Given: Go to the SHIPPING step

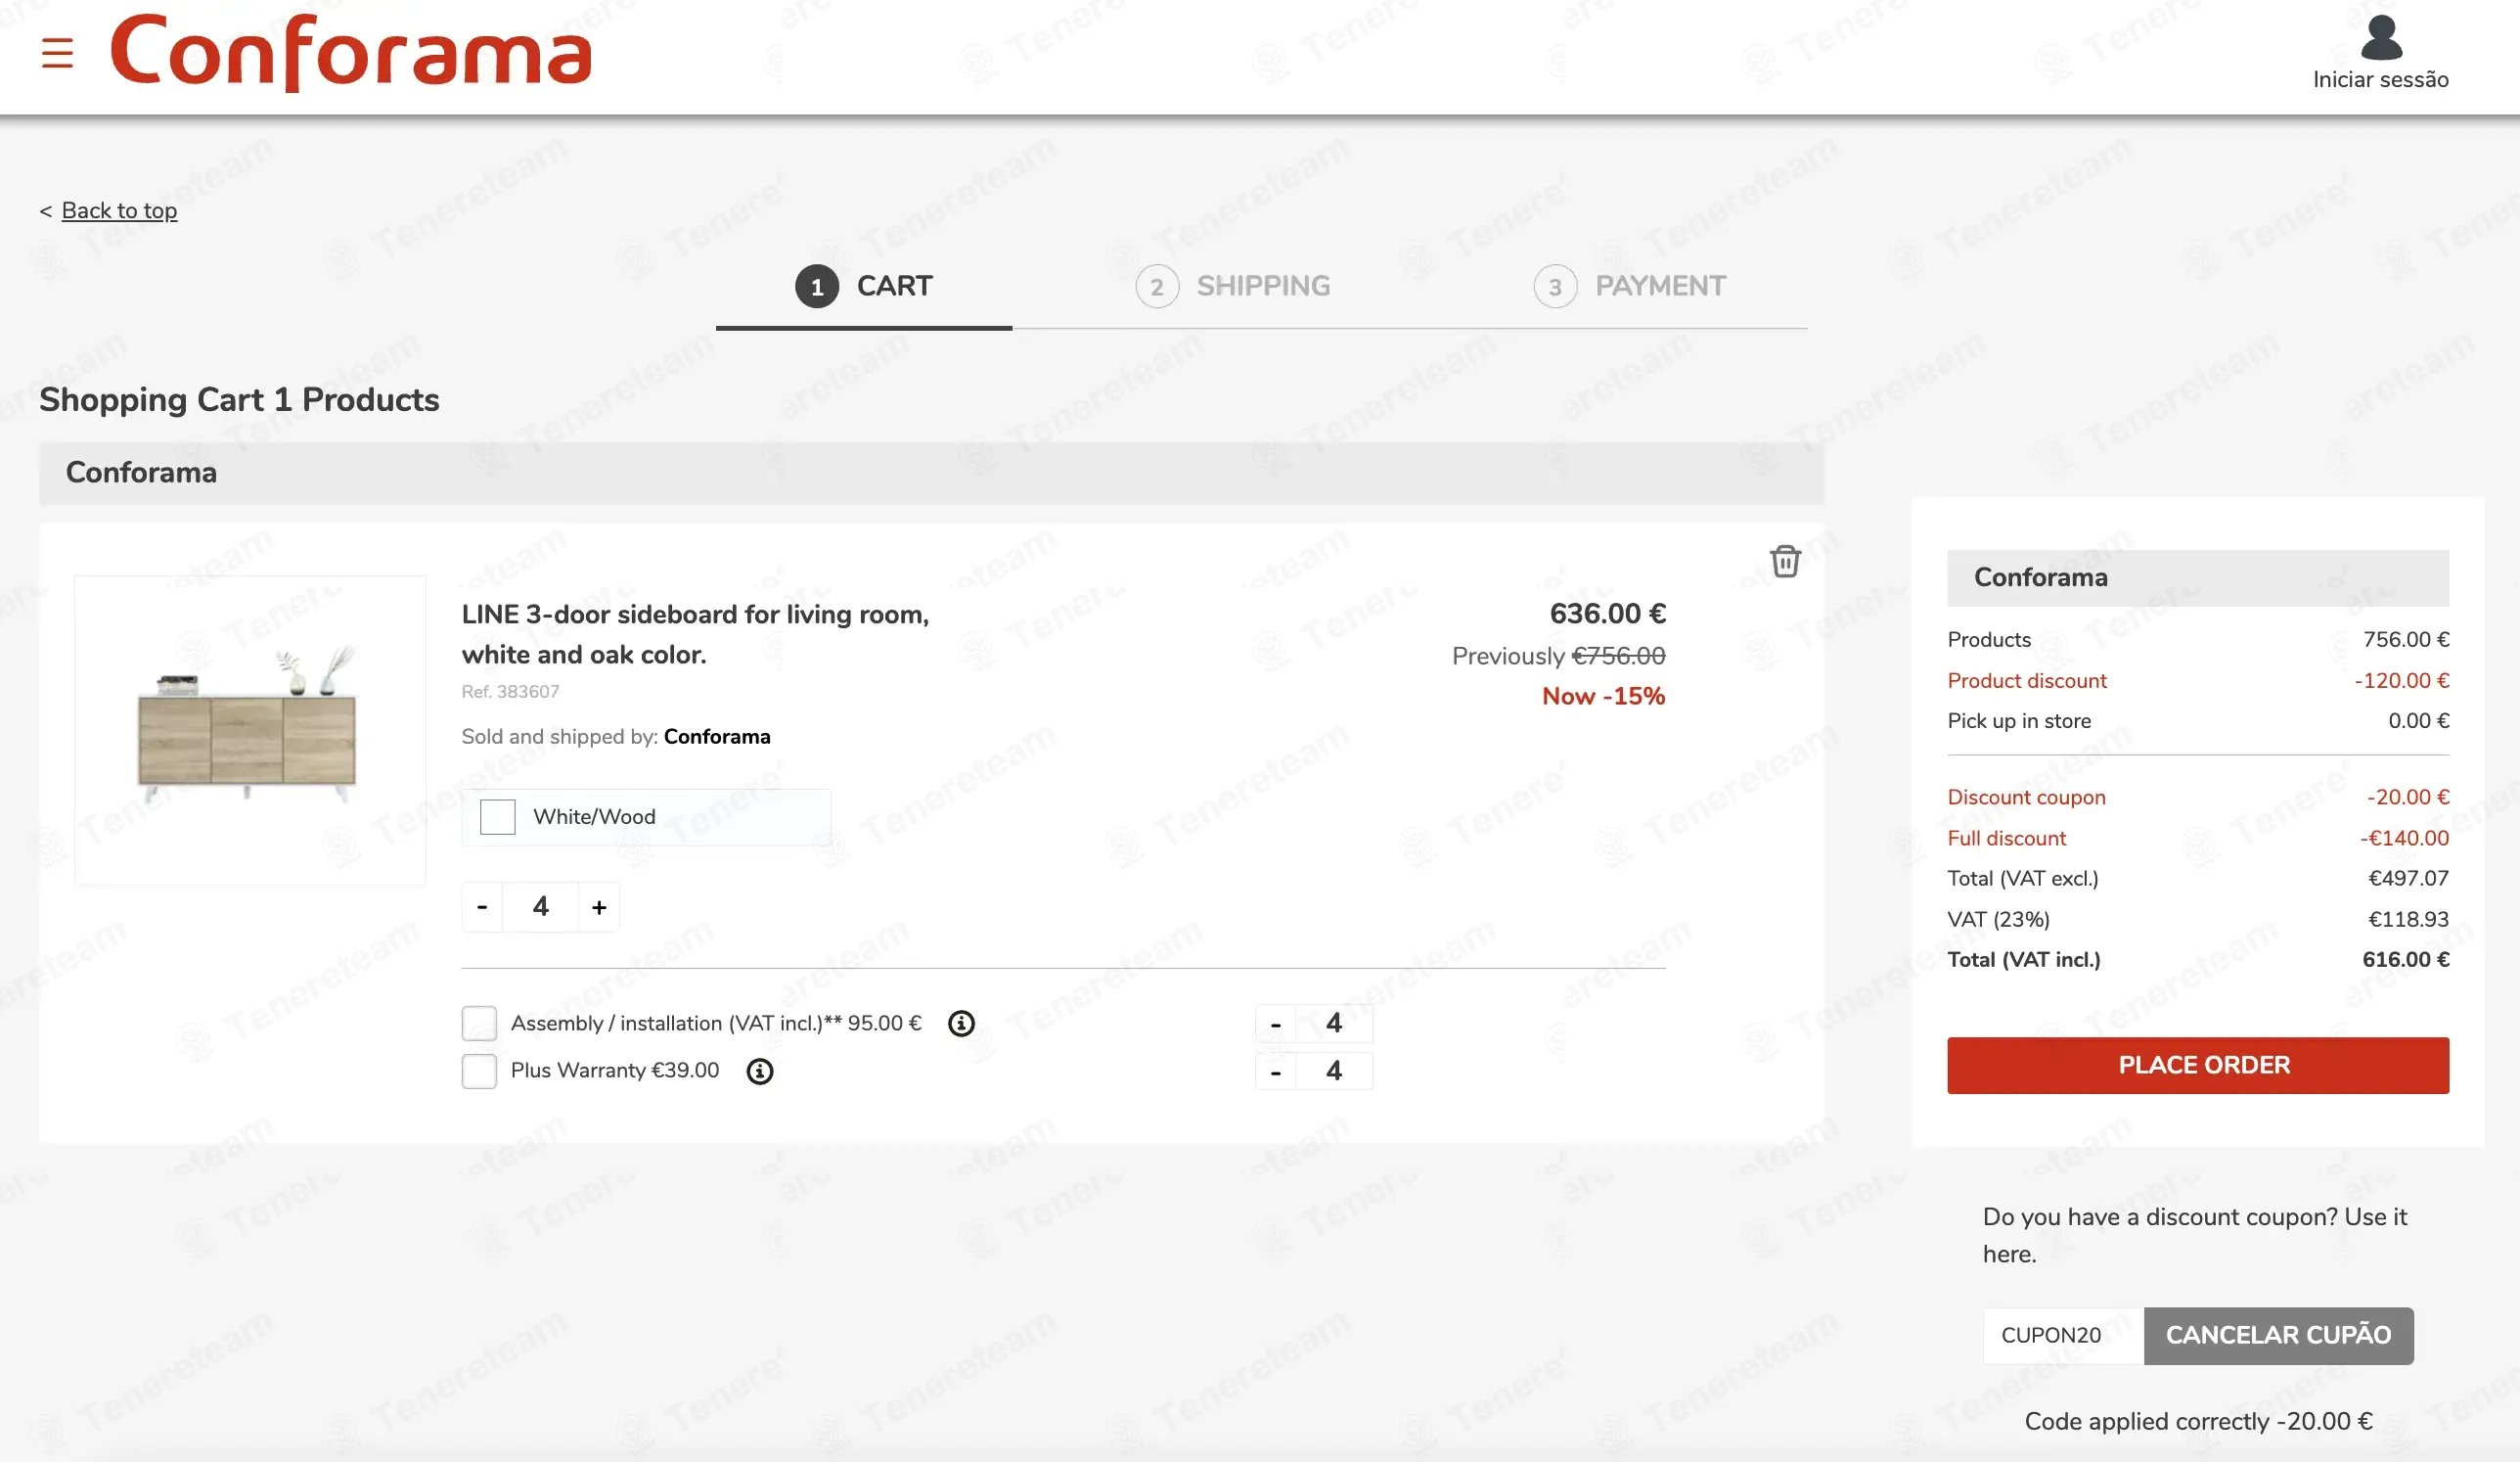Looking at the screenshot, I should [1232, 287].
